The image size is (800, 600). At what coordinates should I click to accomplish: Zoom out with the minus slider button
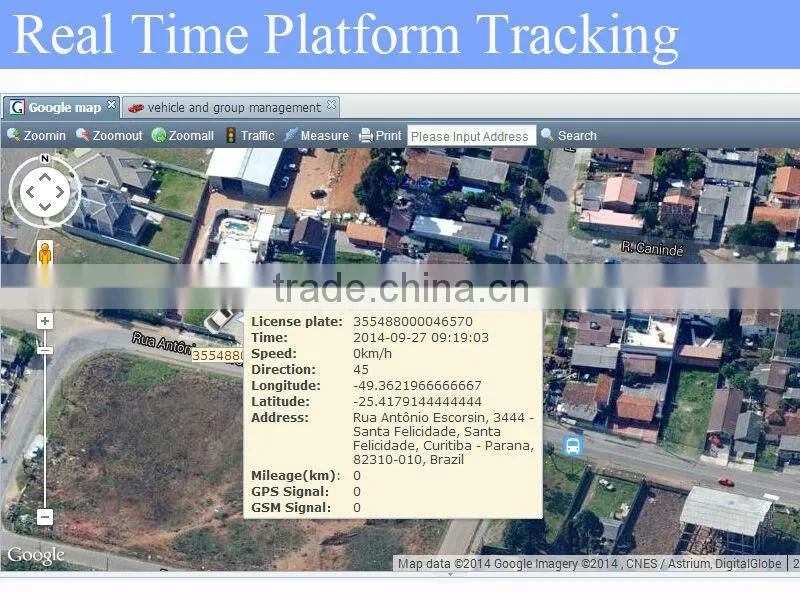45,517
